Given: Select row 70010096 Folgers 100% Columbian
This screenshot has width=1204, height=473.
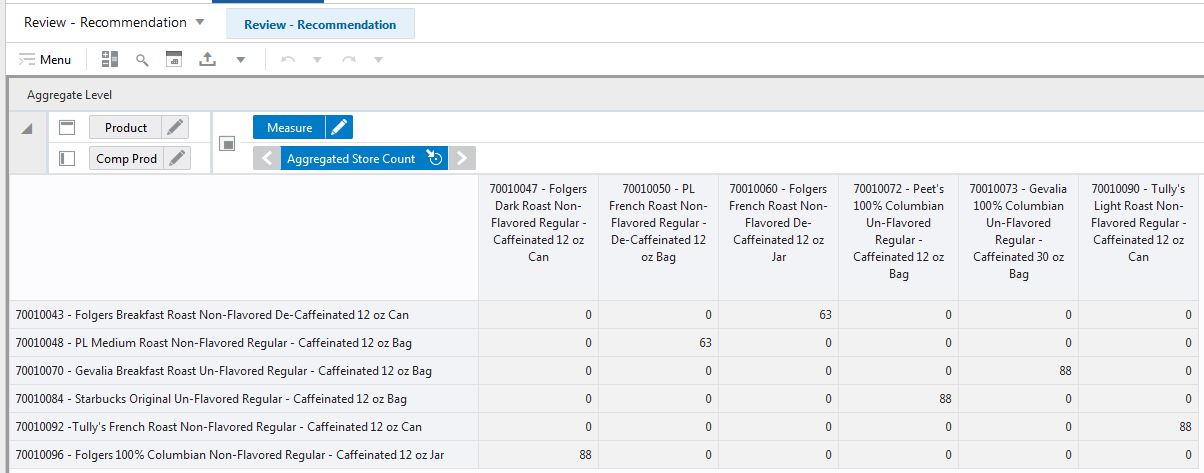Looking at the screenshot, I should (244, 454).
